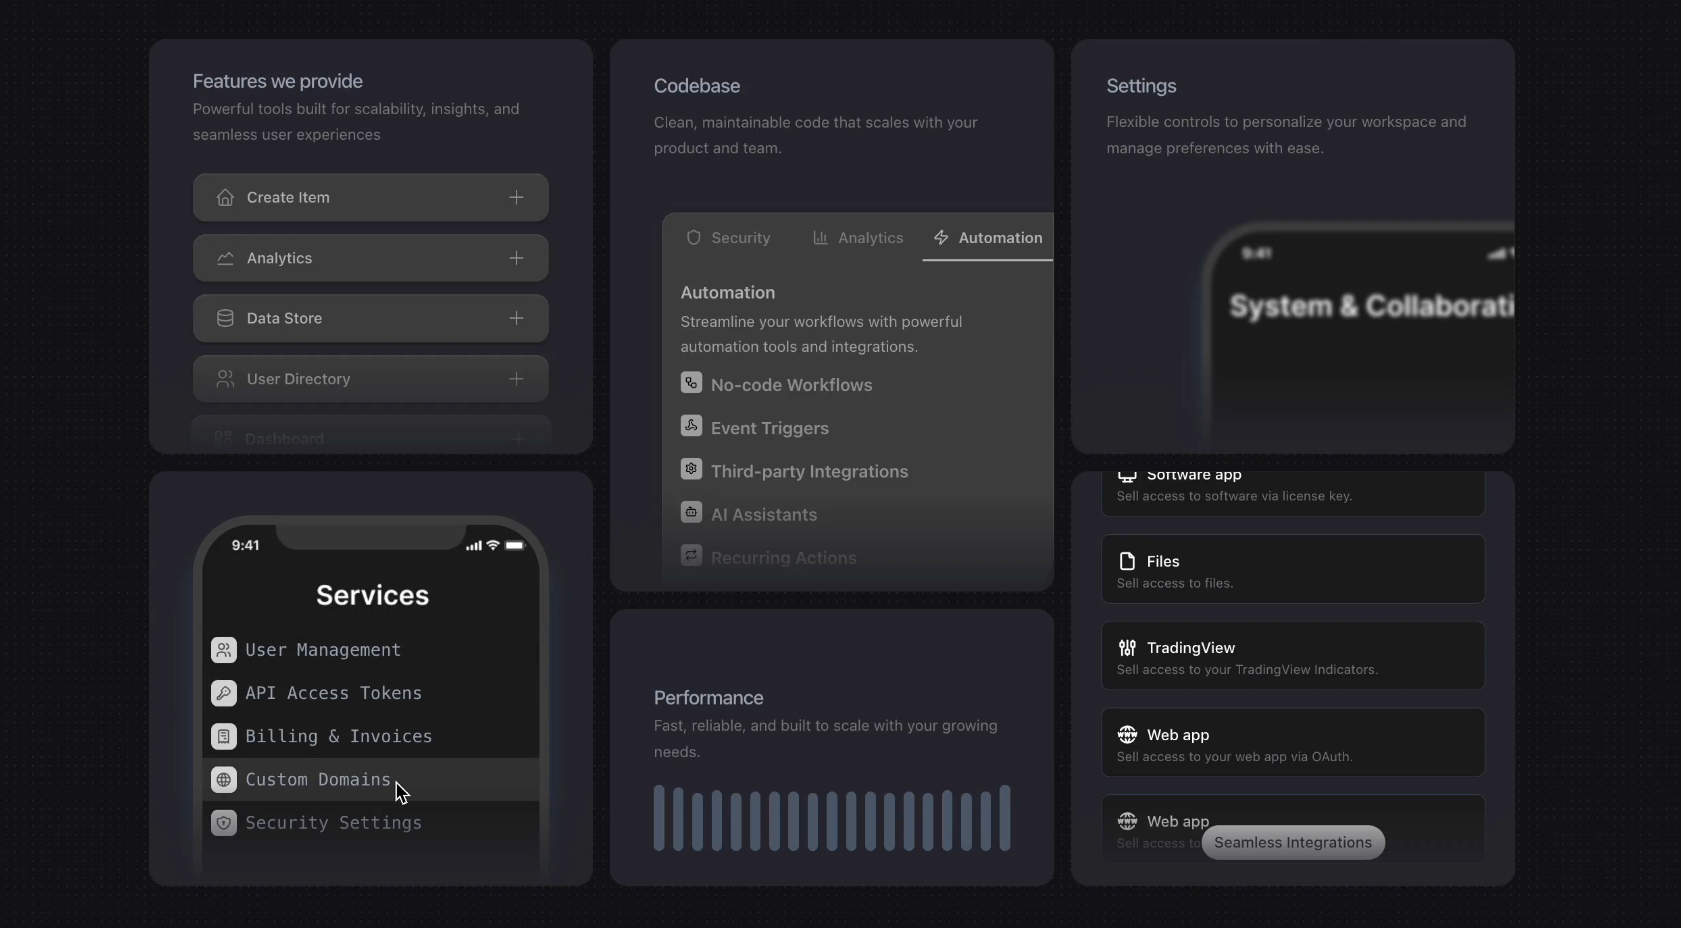This screenshot has width=1681, height=928.
Task: Expand User Directory with plus icon
Action: 516,379
